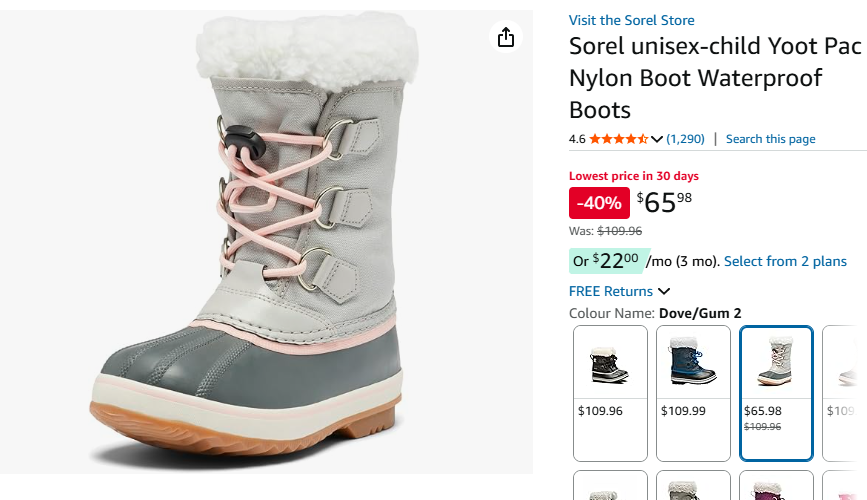The height and width of the screenshot is (500, 867).
Task: Select the grey boot swatch, second in second row
Action: pos(693,486)
